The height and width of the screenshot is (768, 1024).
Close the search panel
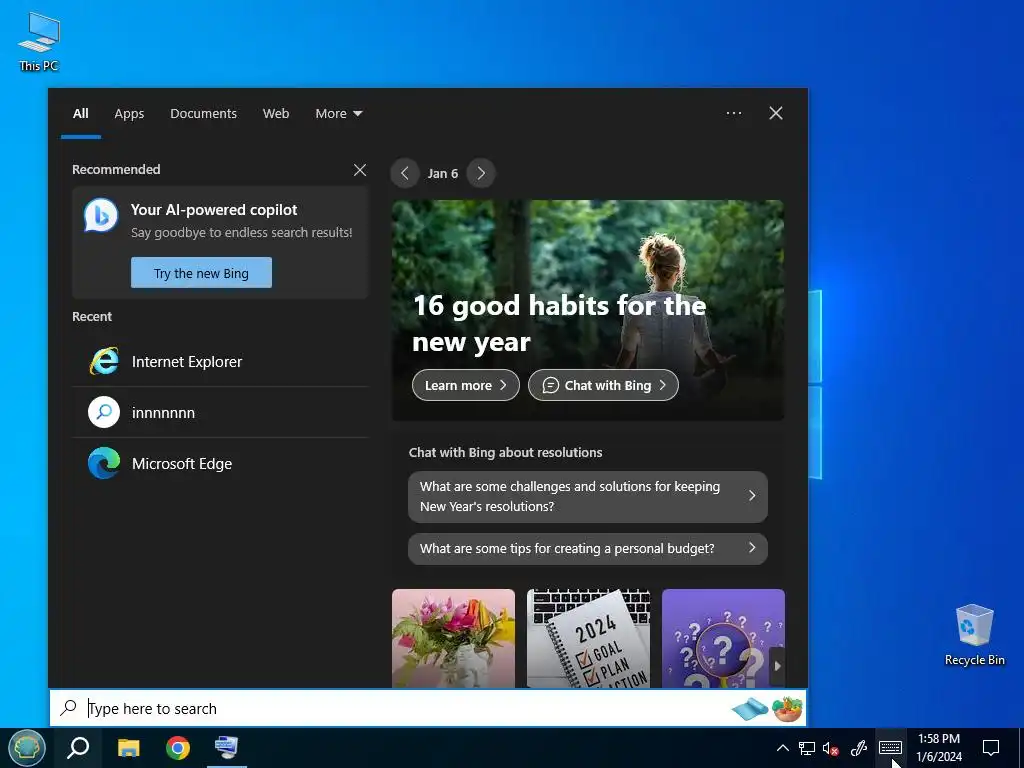tap(776, 113)
